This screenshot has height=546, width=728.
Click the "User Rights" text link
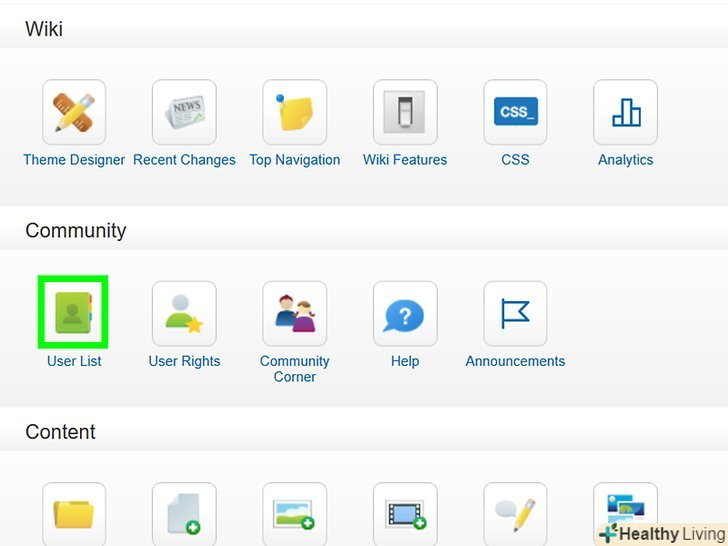click(x=184, y=361)
